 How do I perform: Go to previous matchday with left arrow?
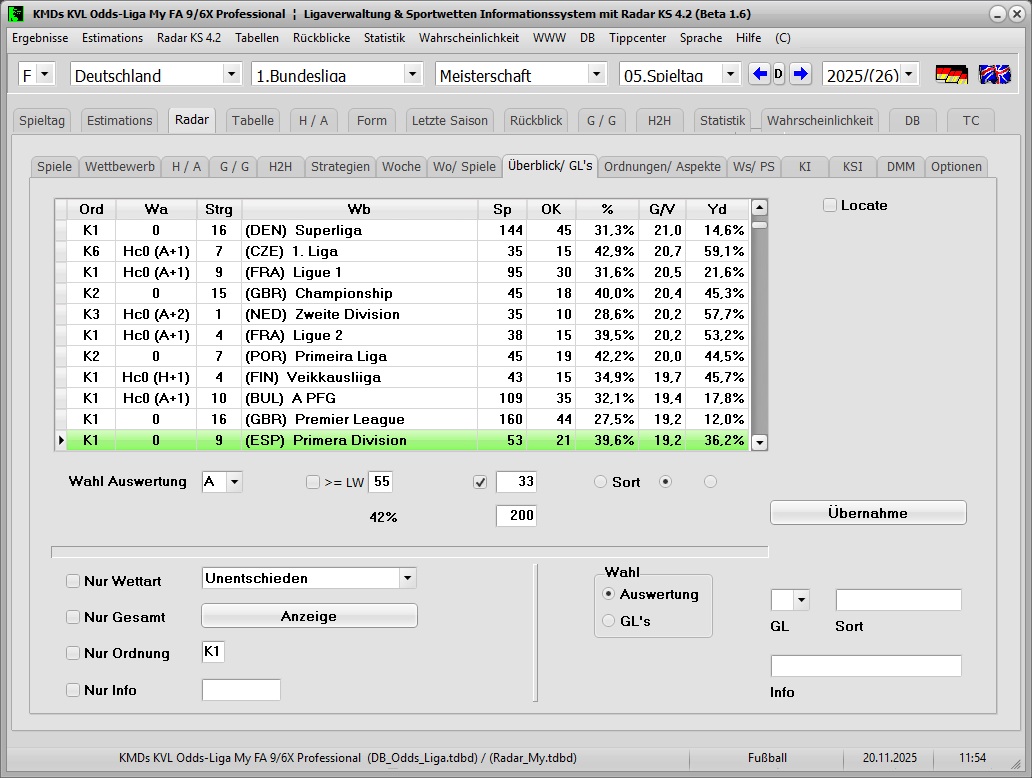760,74
